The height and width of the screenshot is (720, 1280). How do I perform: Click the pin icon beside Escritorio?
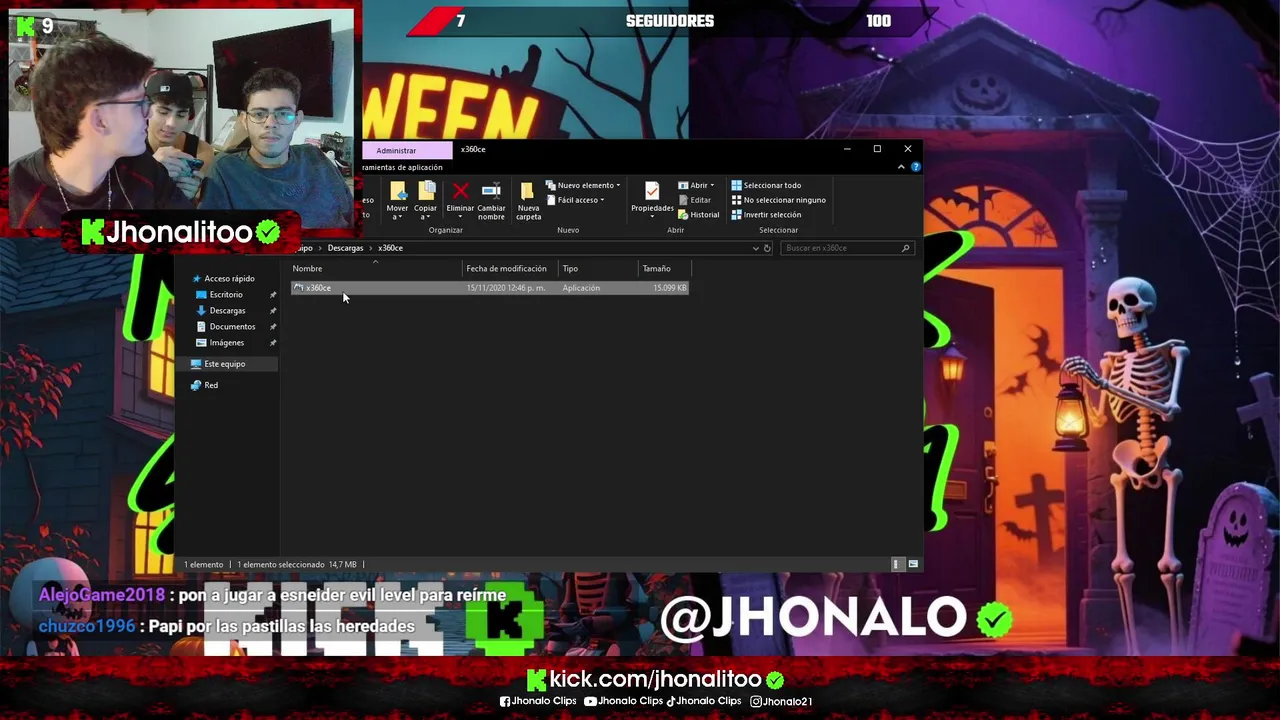coord(272,295)
